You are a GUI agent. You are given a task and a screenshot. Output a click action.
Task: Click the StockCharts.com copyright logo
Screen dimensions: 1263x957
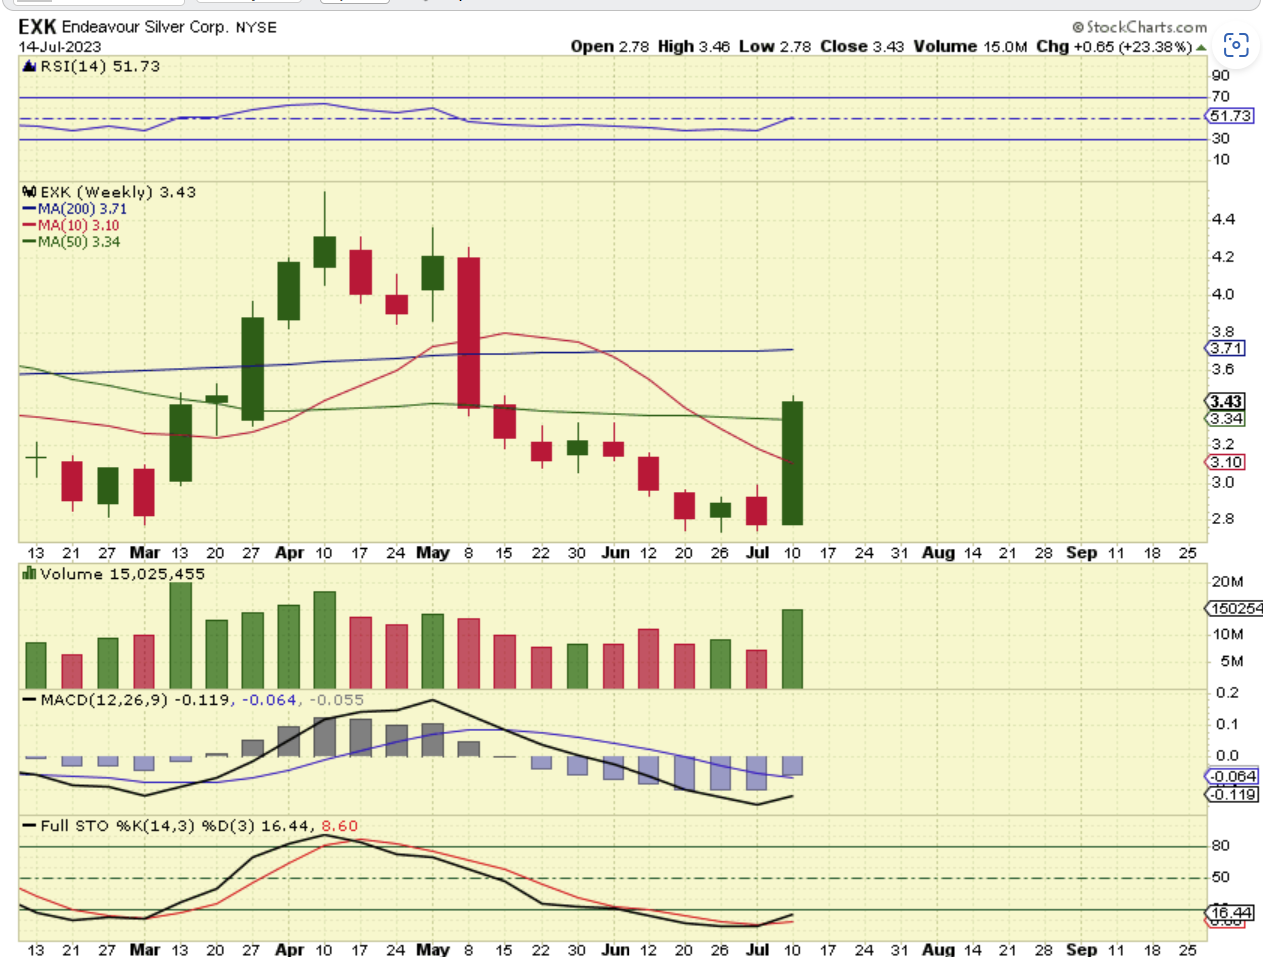coord(1139,27)
